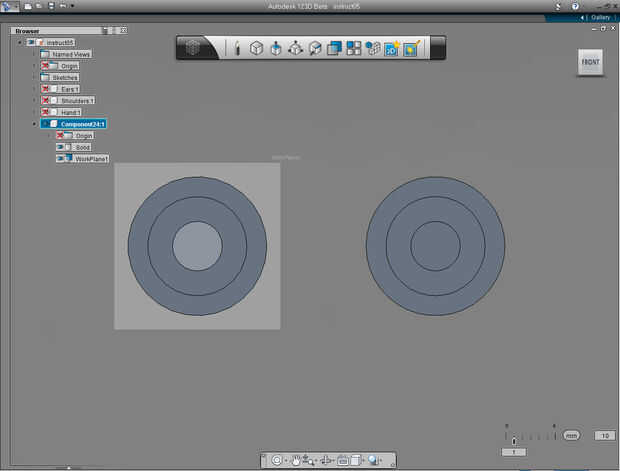The image size is (620, 471).
Task: Click the Save icon in title bar
Action: [x=49, y=6]
